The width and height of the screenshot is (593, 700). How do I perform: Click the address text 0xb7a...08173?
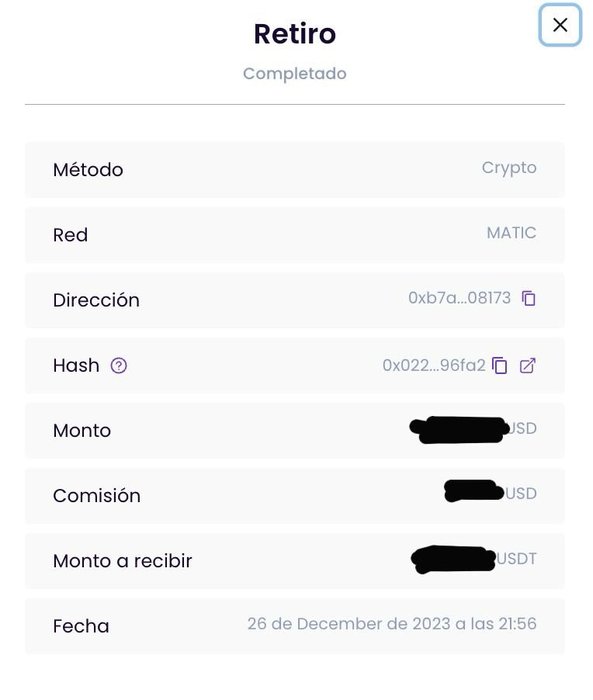459,298
